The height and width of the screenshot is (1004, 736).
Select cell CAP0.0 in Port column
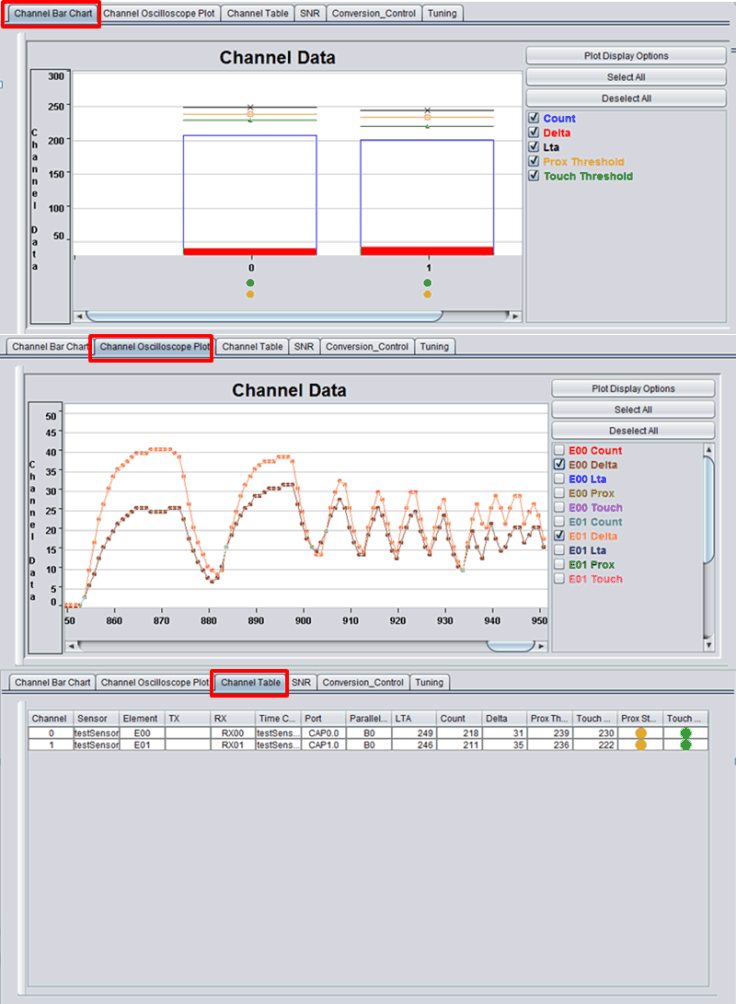[323, 733]
